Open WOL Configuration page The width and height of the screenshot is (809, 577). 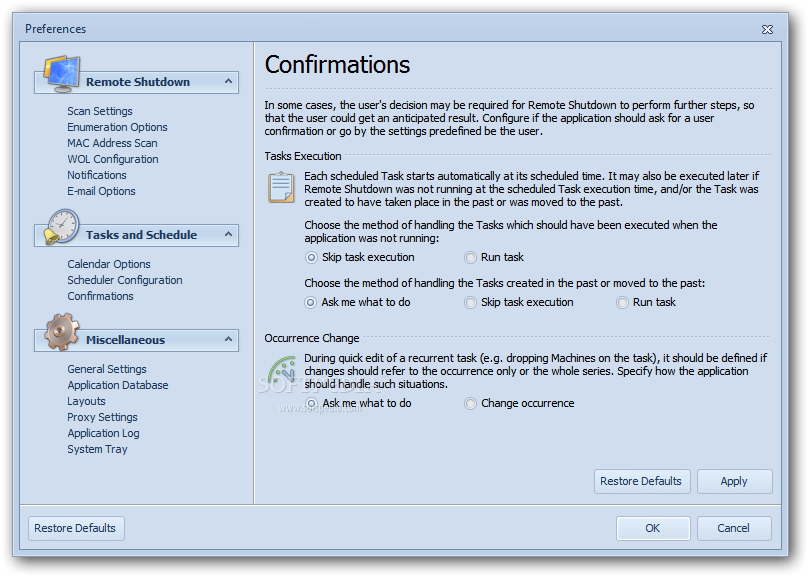point(112,159)
